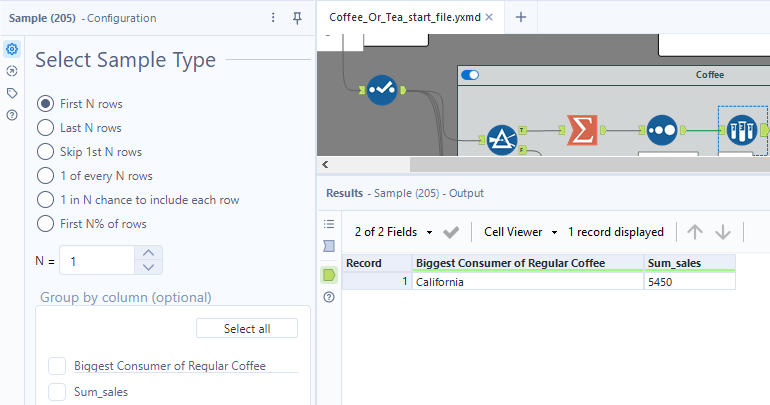Open the Configuration gear tab icon
Image resolution: width=770 pixels, height=405 pixels.
tap(12, 49)
